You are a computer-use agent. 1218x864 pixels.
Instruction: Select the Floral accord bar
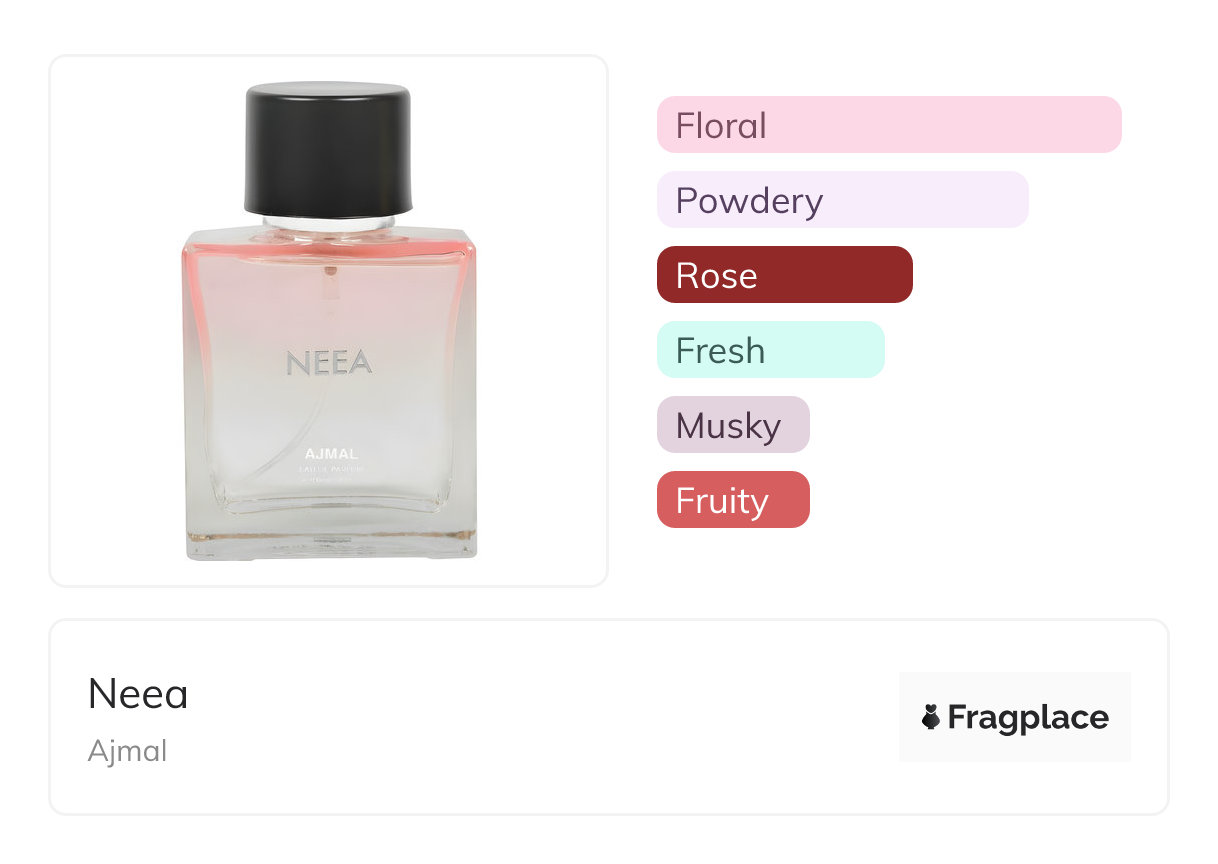coord(888,125)
